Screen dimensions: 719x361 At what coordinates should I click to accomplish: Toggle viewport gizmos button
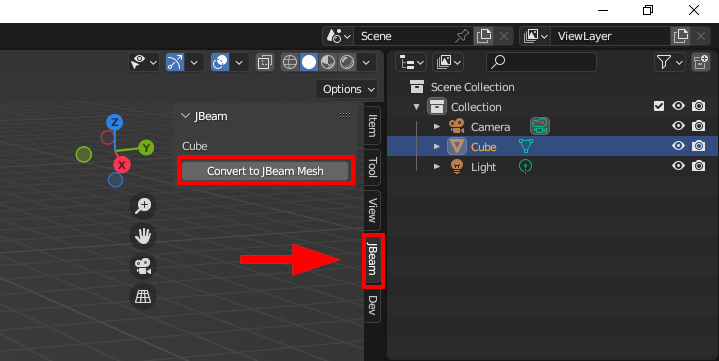[175, 62]
